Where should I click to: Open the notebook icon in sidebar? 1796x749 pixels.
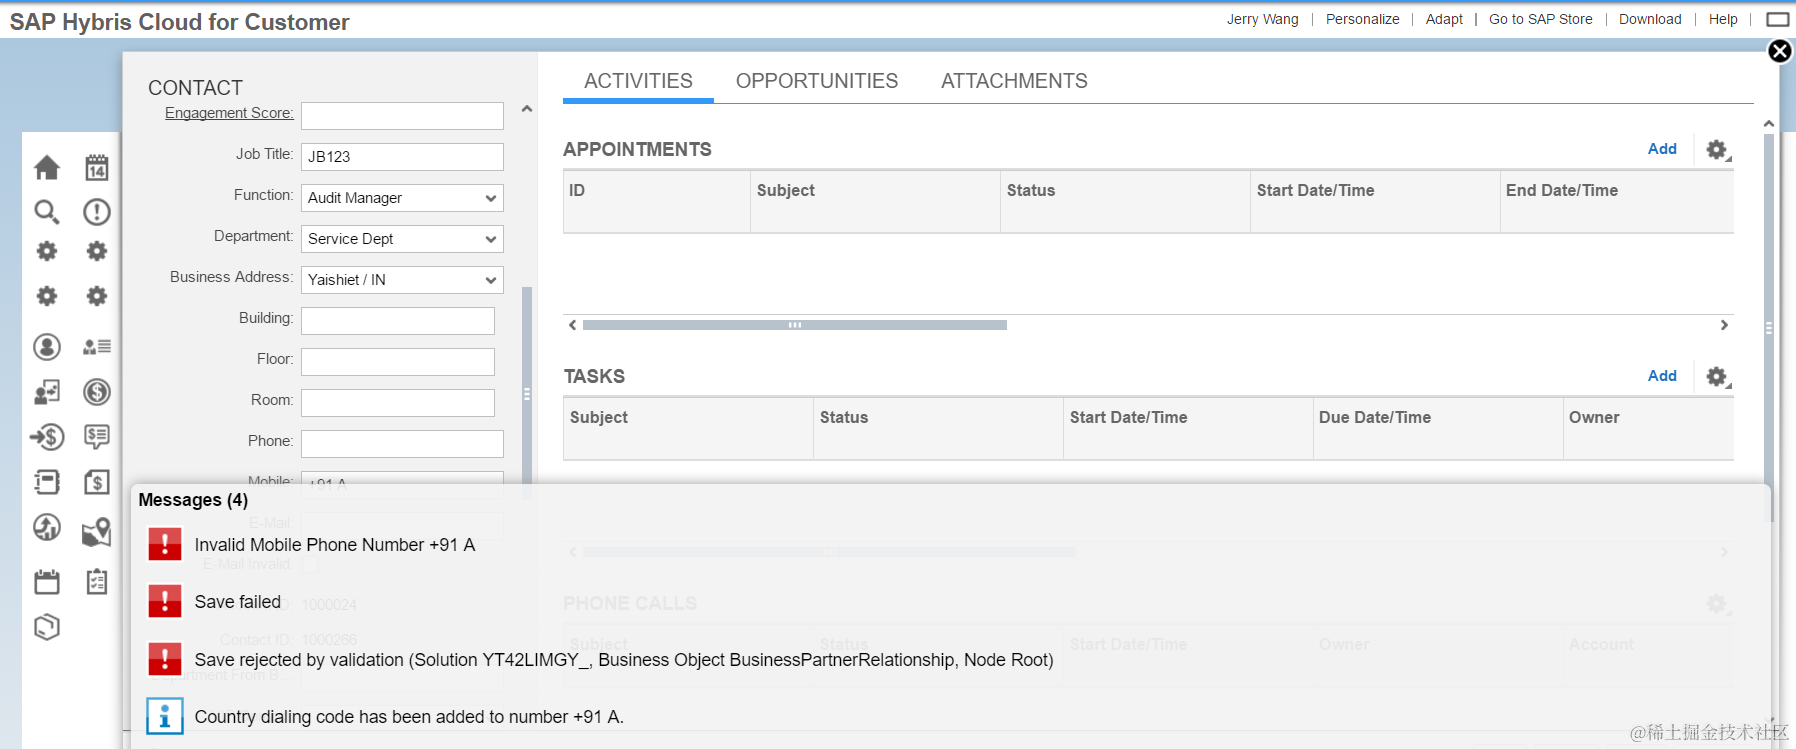47,482
